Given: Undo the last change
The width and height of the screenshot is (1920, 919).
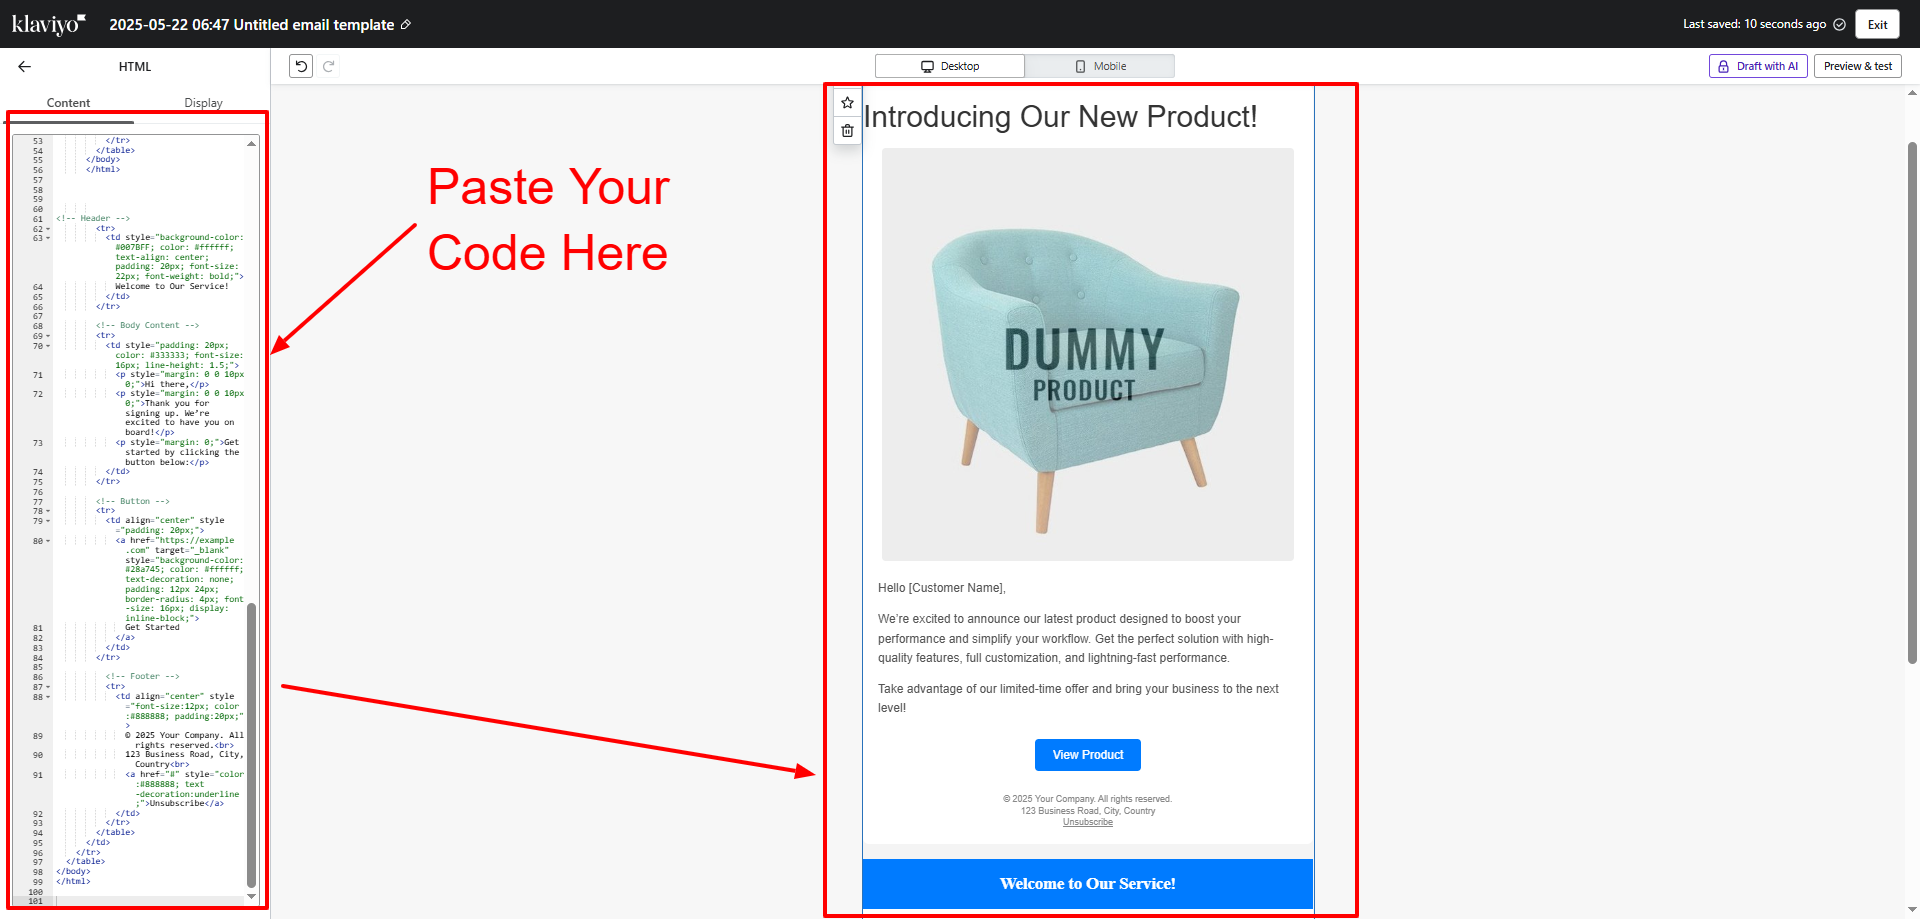Looking at the screenshot, I should 301,66.
